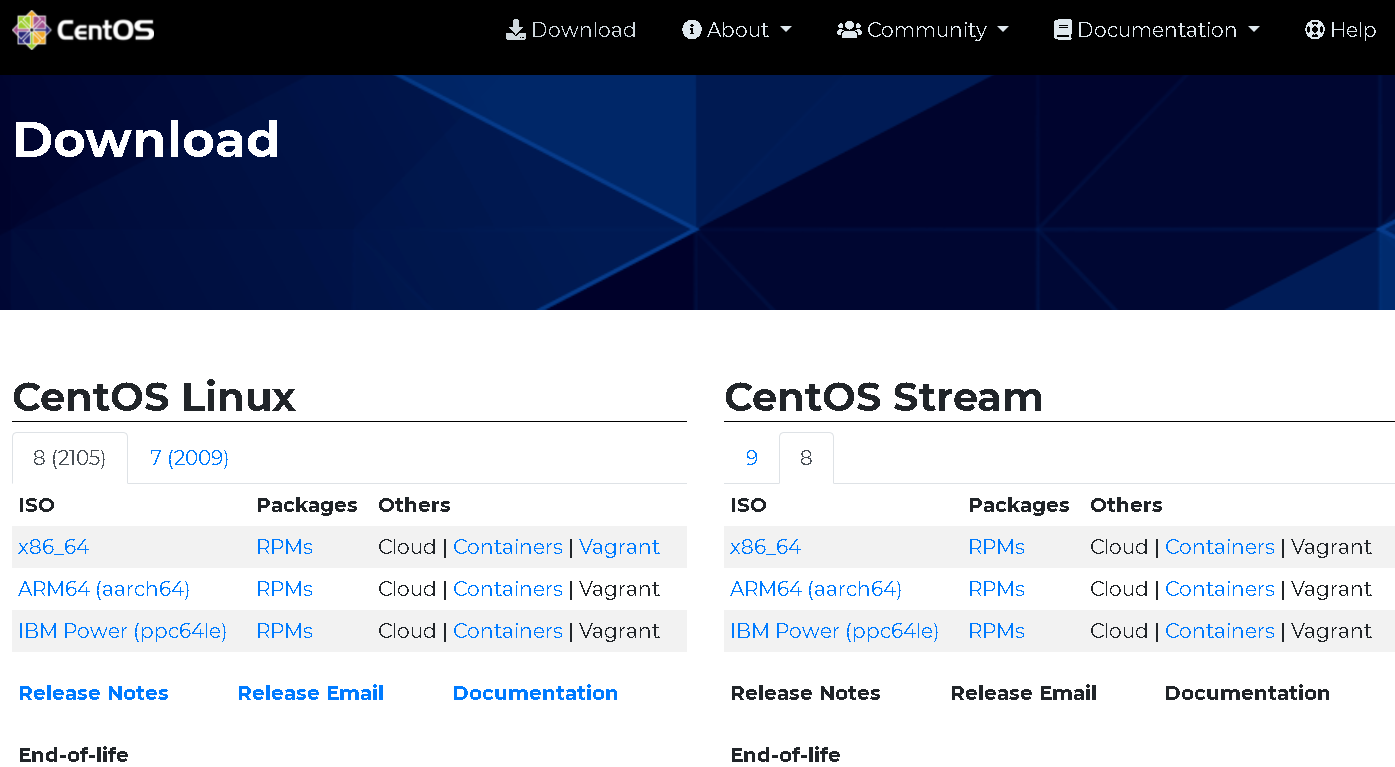Click the people icon beside Community
This screenshot has width=1395, height=767.
(x=849, y=30)
